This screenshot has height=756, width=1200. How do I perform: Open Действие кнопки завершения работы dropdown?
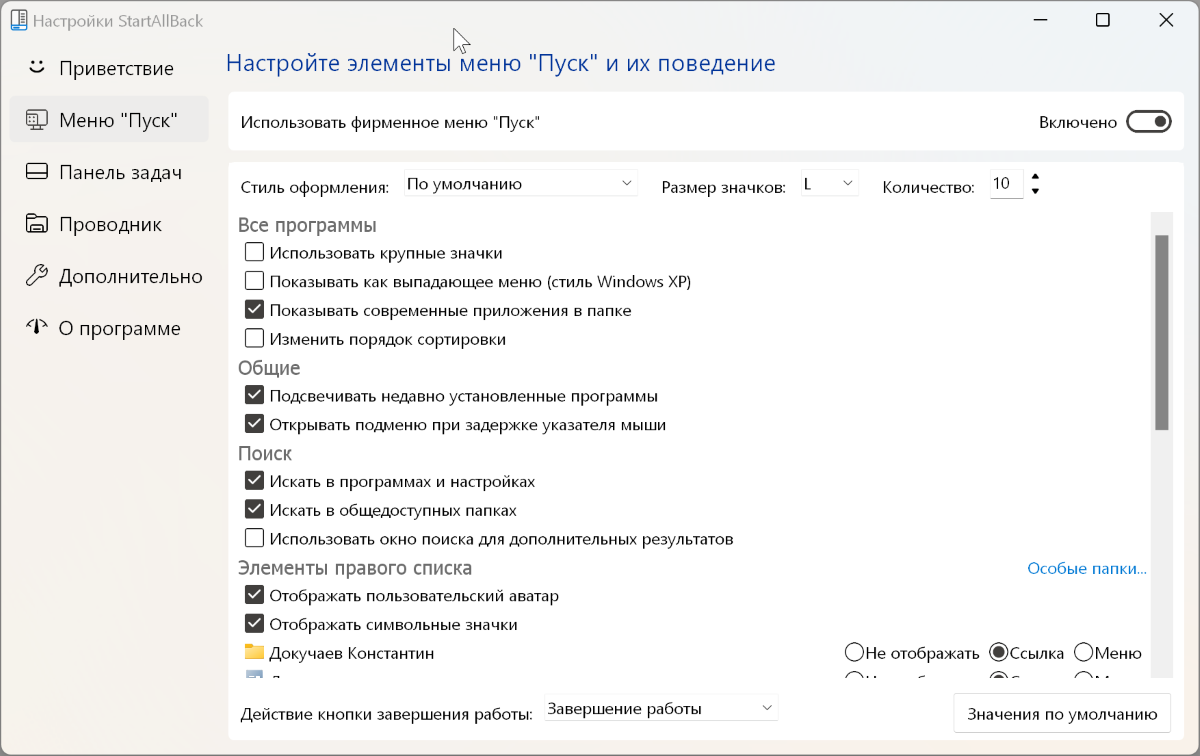pos(661,709)
